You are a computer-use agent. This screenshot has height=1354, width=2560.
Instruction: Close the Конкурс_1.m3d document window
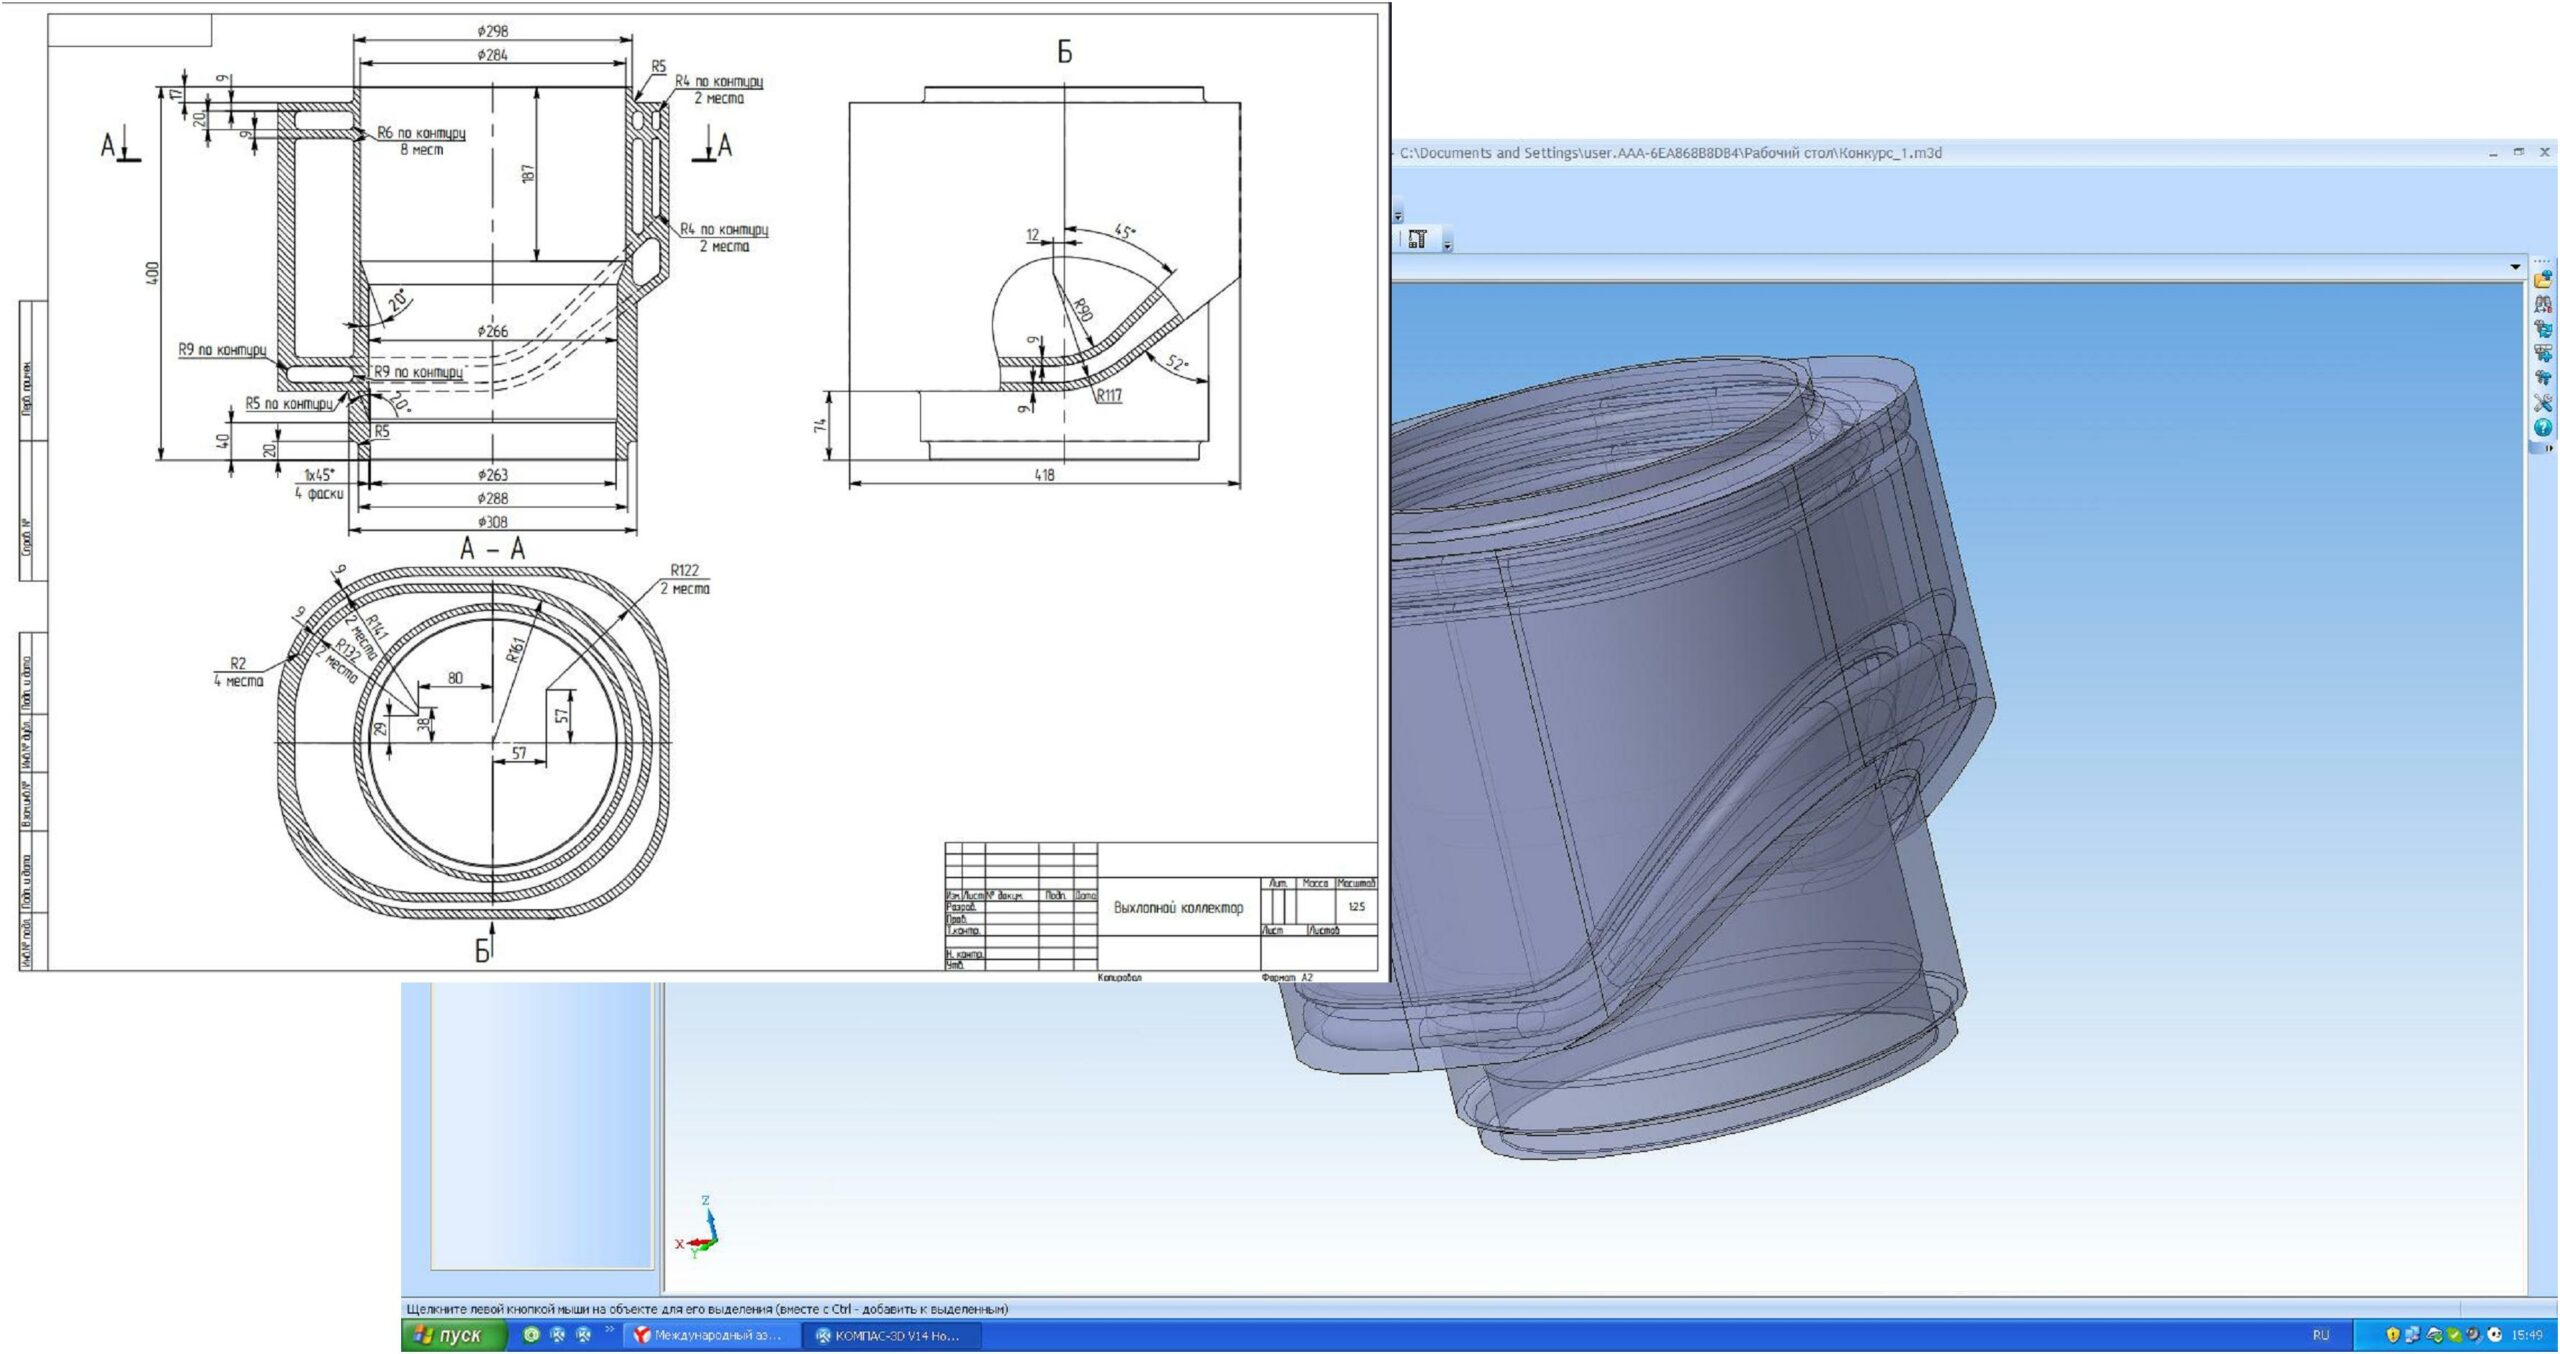[2545, 153]
